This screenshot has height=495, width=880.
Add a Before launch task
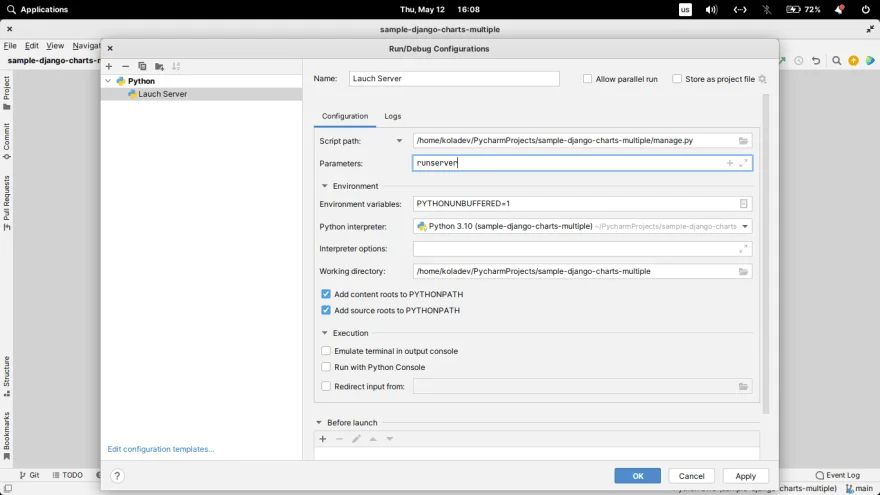323,439
